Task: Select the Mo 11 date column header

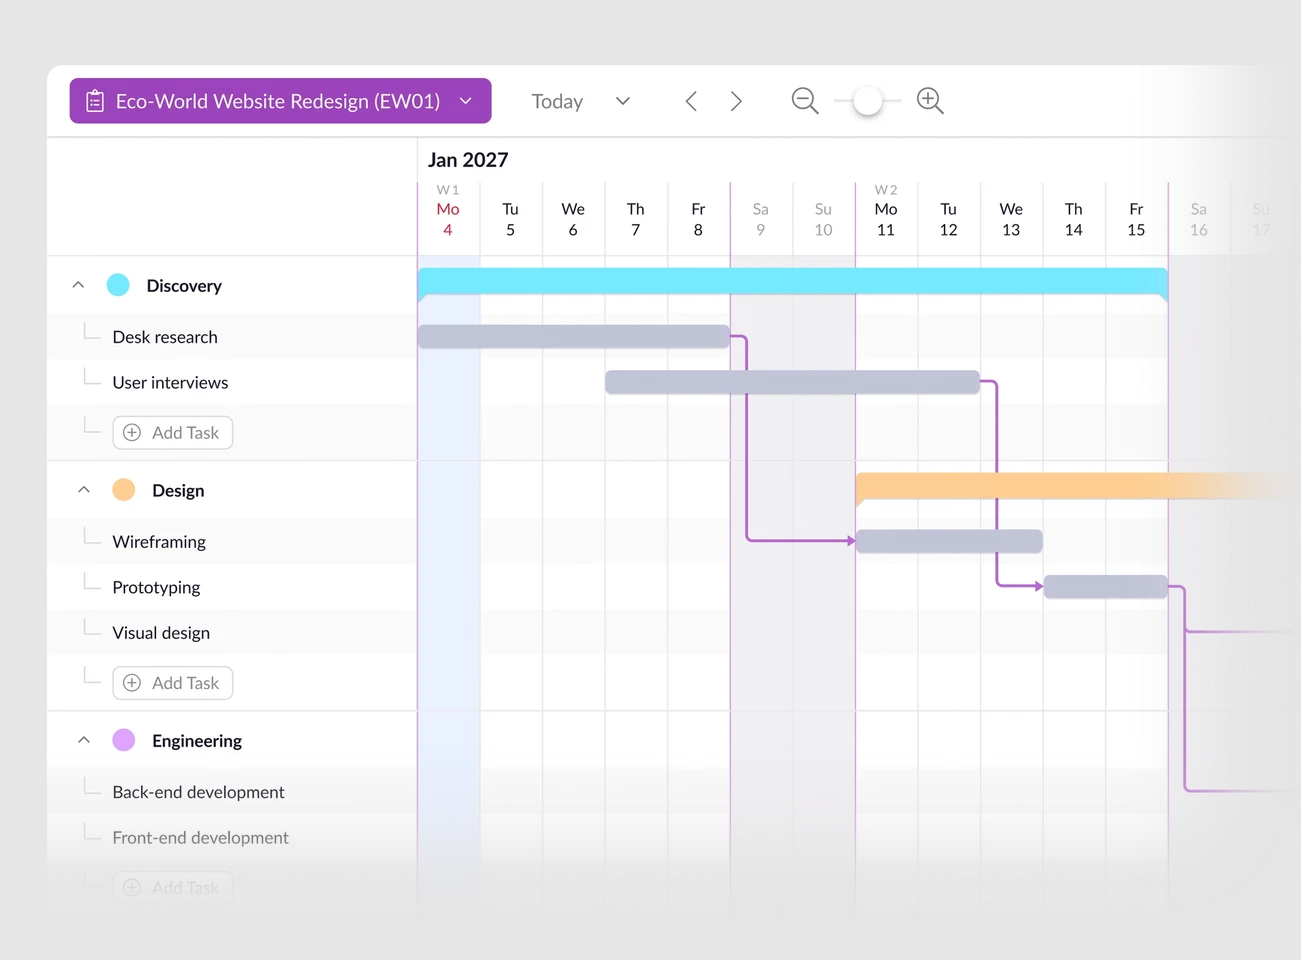Action: pos(886,219)
